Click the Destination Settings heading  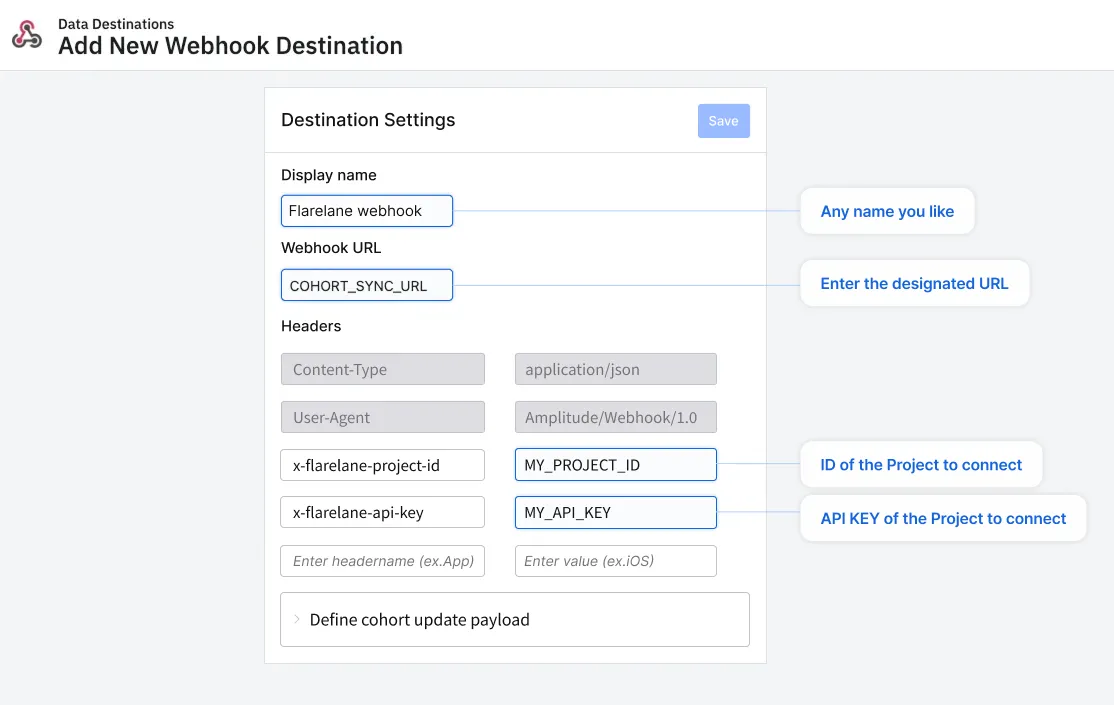pos(368,120)
